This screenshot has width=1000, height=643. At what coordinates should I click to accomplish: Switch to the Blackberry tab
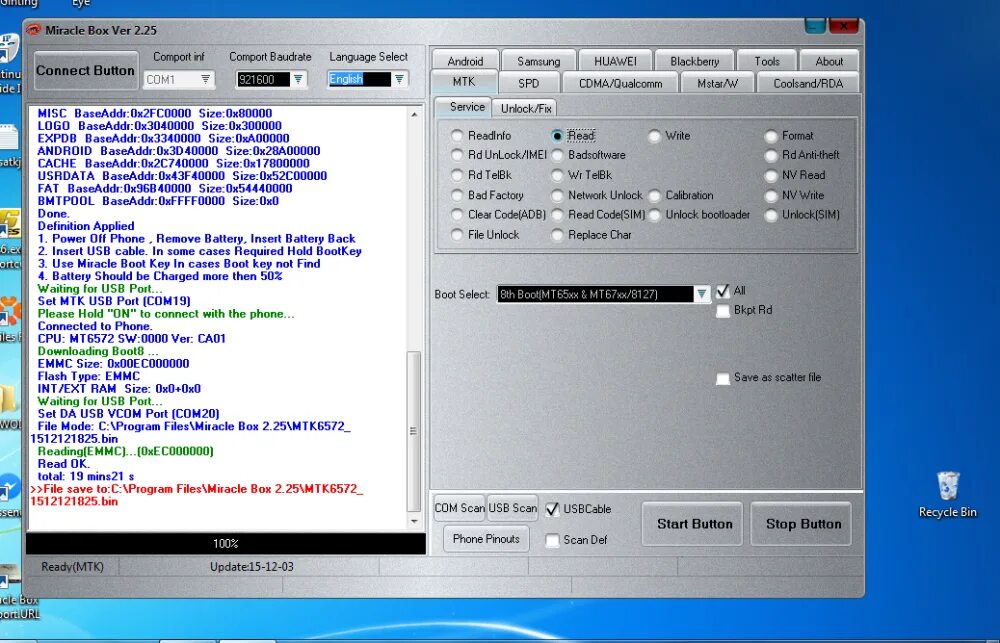pyautogui.click(x=694, y=61)
